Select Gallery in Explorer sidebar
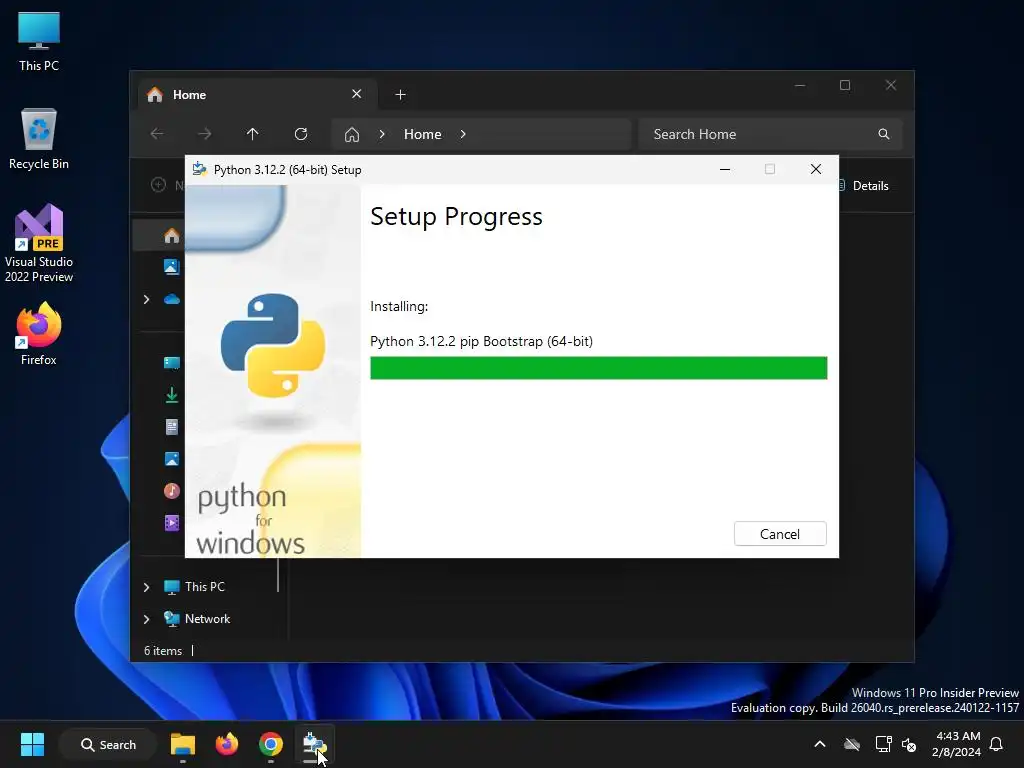This screenshot has height=768, width=1024. click(171, 266)
